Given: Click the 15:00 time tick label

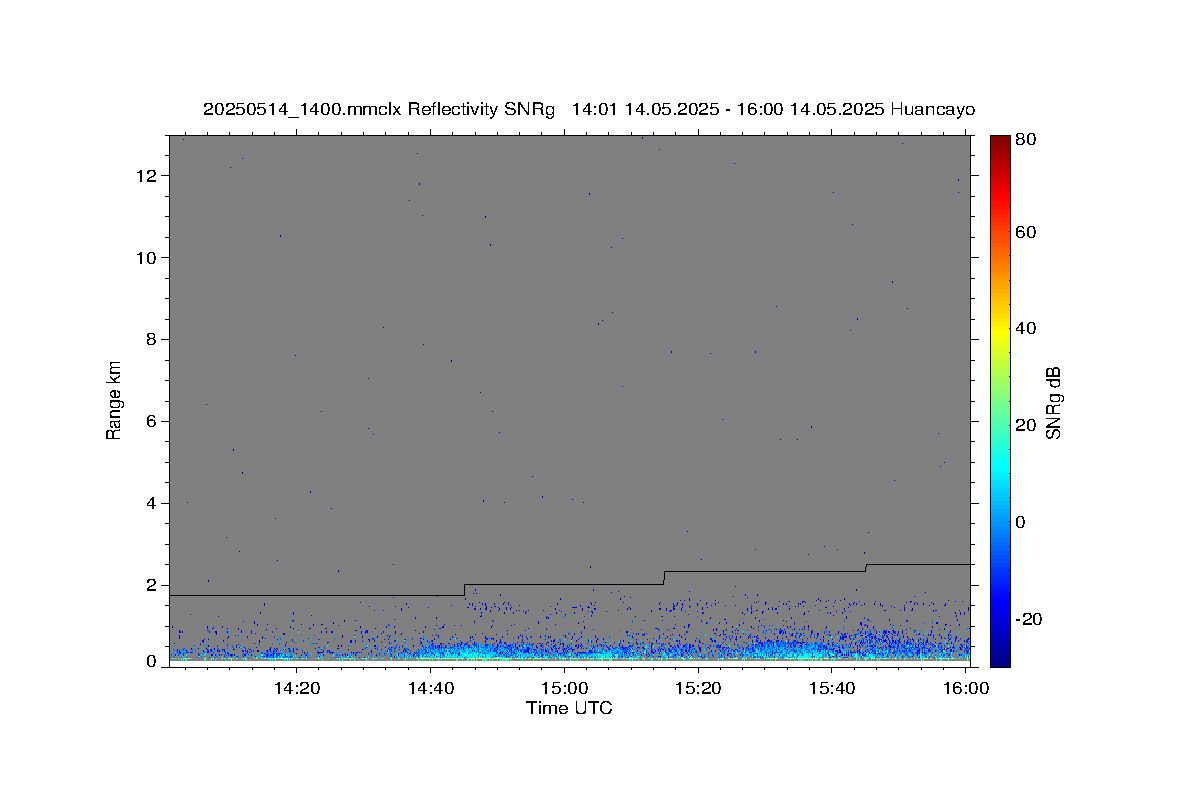Looking at the screenshot, I should (565, 688).
